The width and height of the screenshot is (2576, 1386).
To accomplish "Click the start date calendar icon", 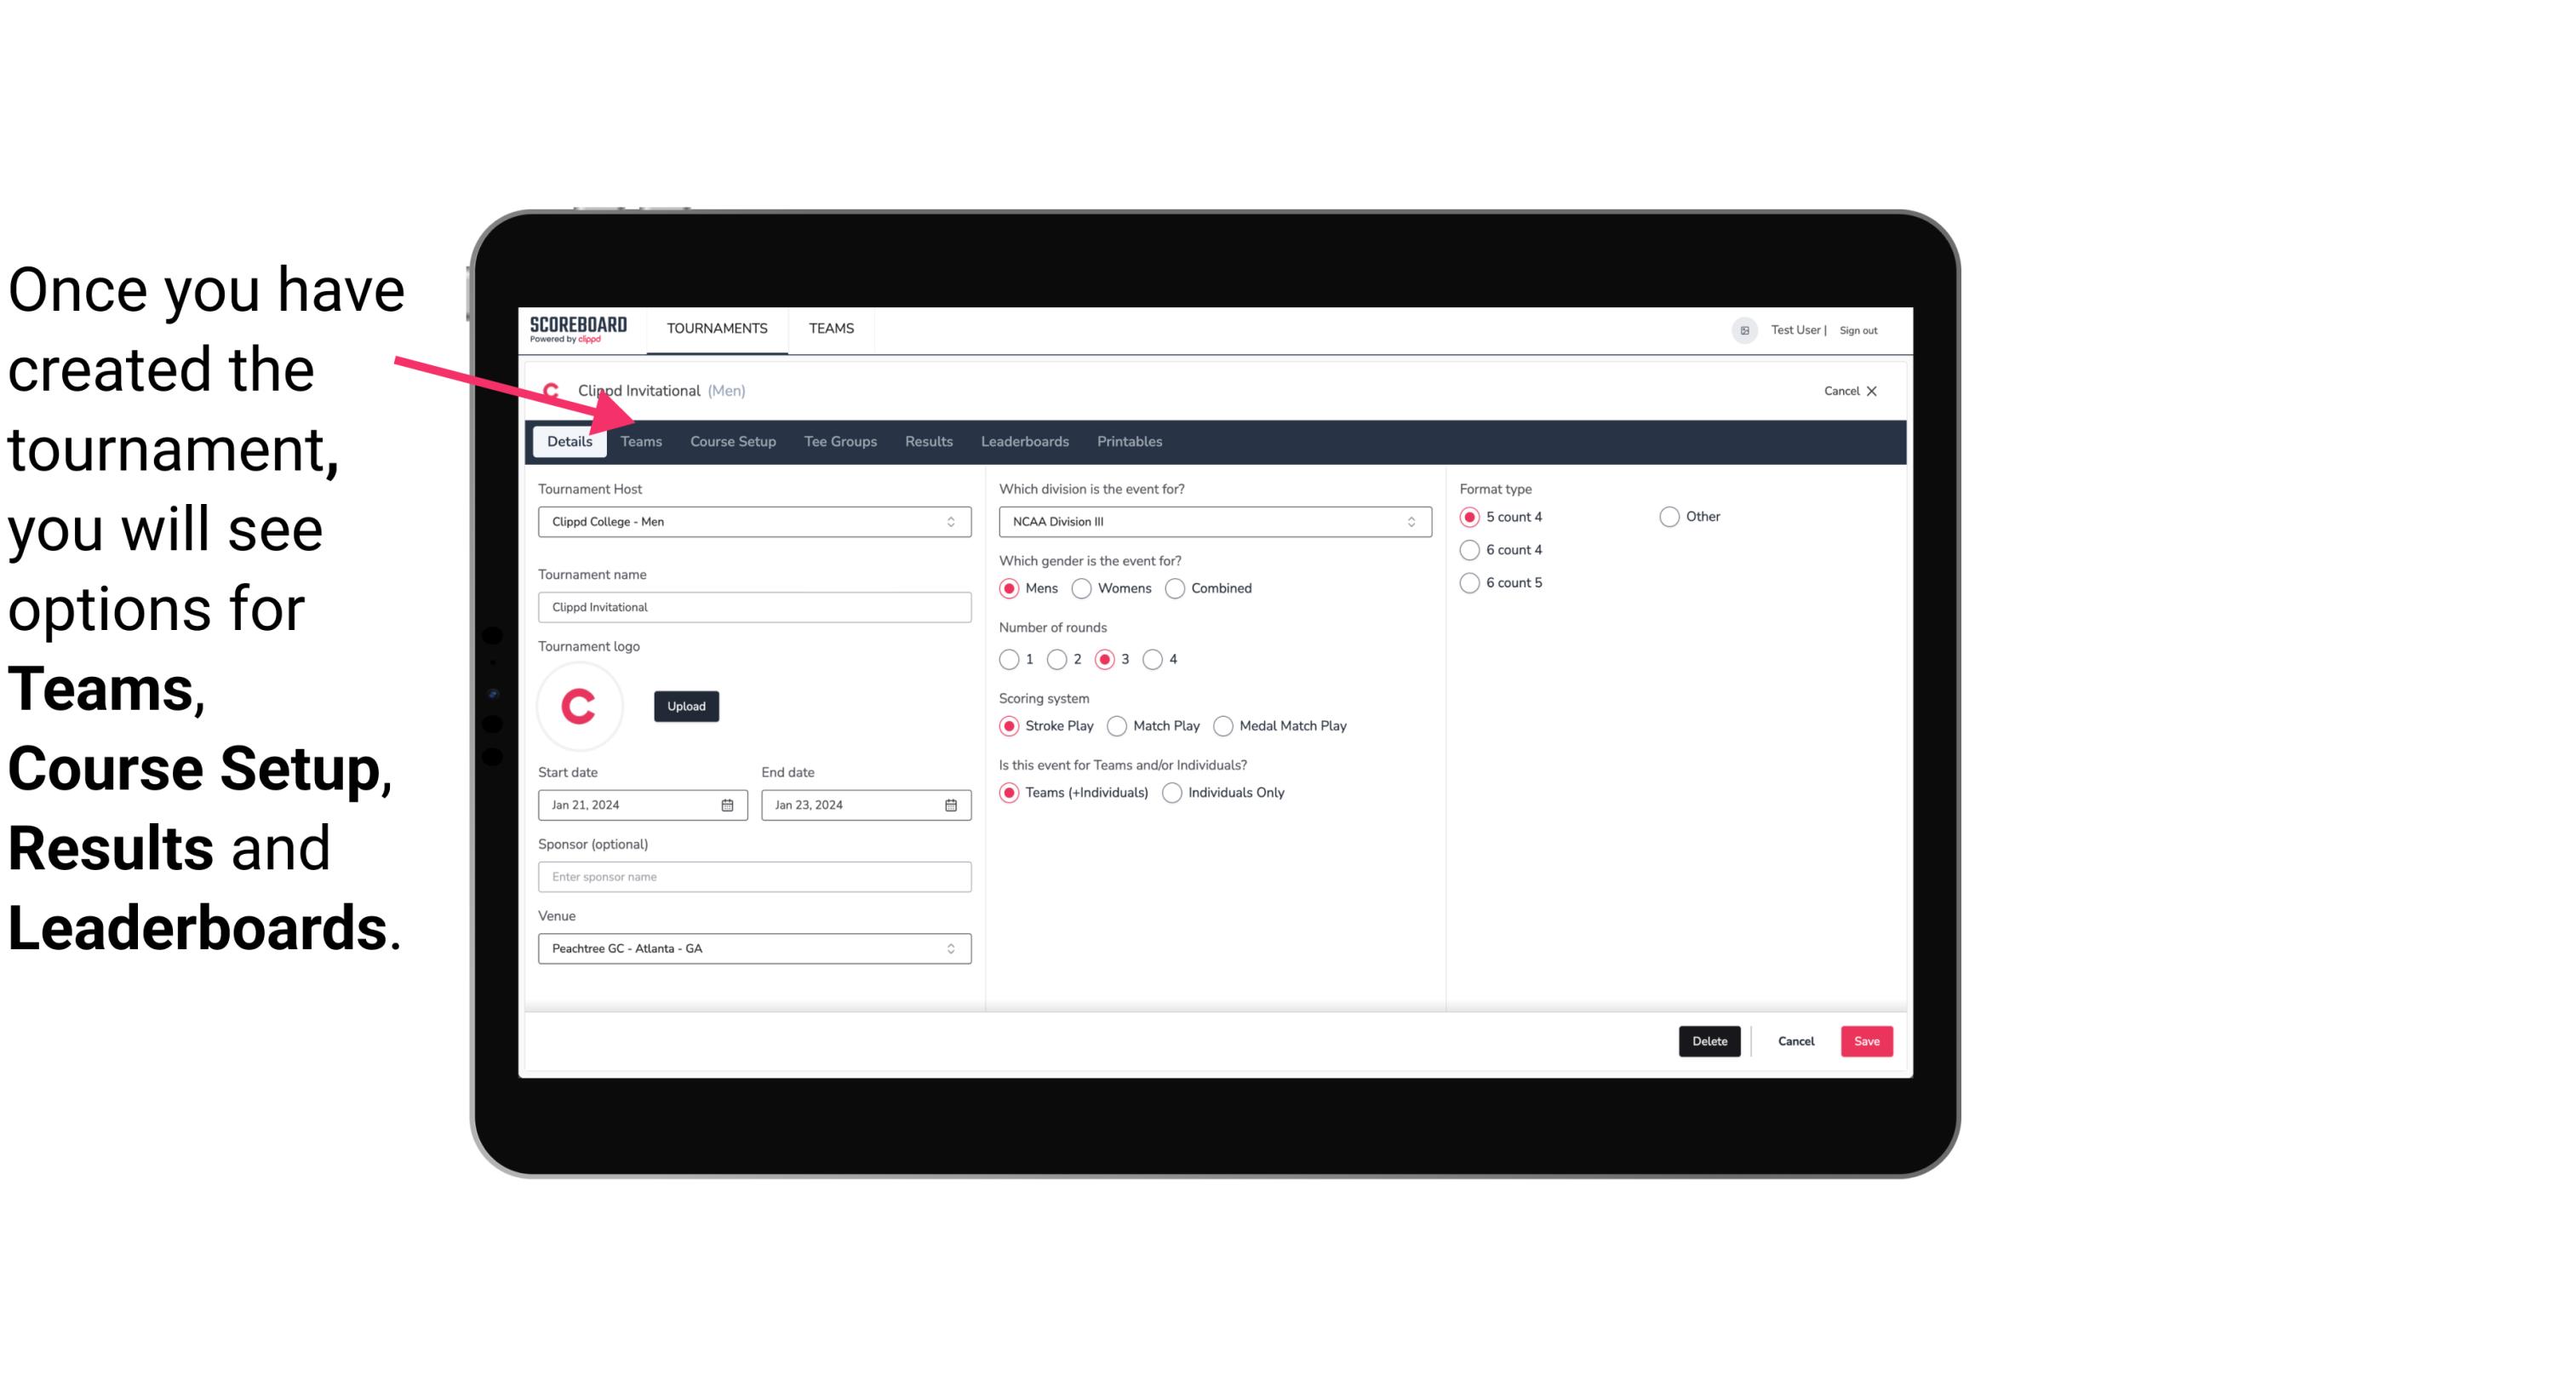I will point(729,804).
